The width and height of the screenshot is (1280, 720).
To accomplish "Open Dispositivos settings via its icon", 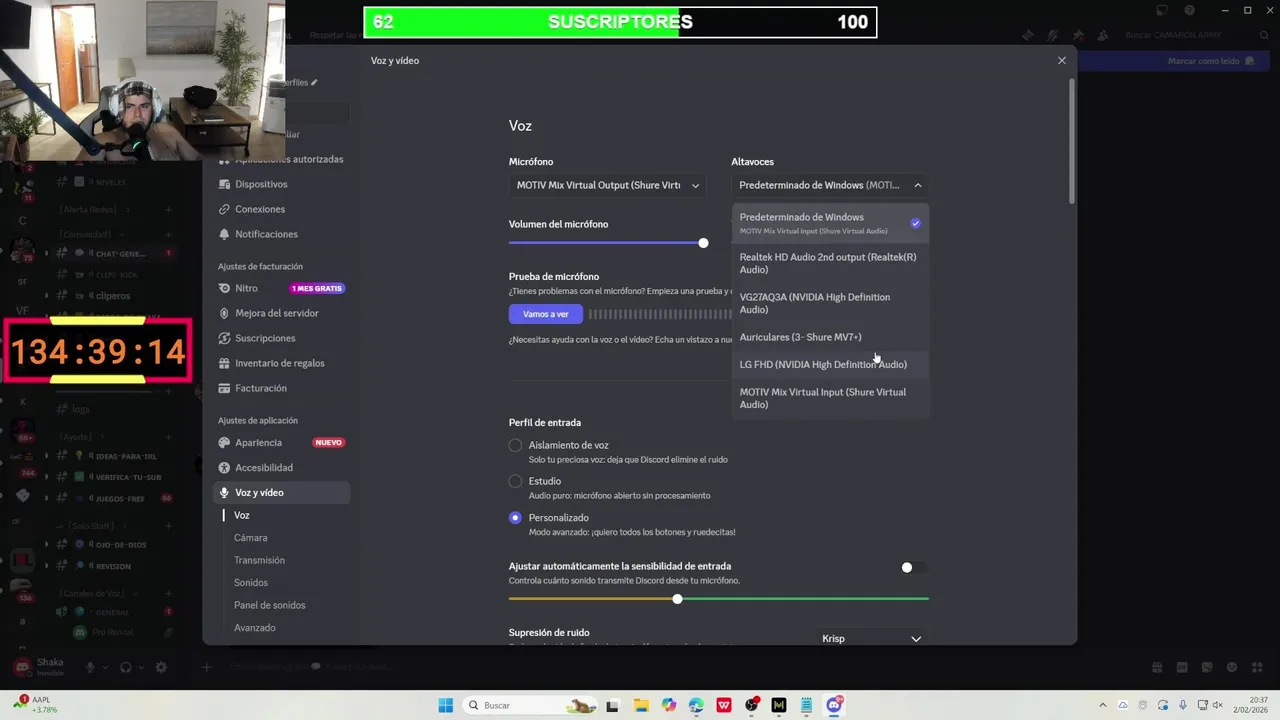I will (225, 184).
